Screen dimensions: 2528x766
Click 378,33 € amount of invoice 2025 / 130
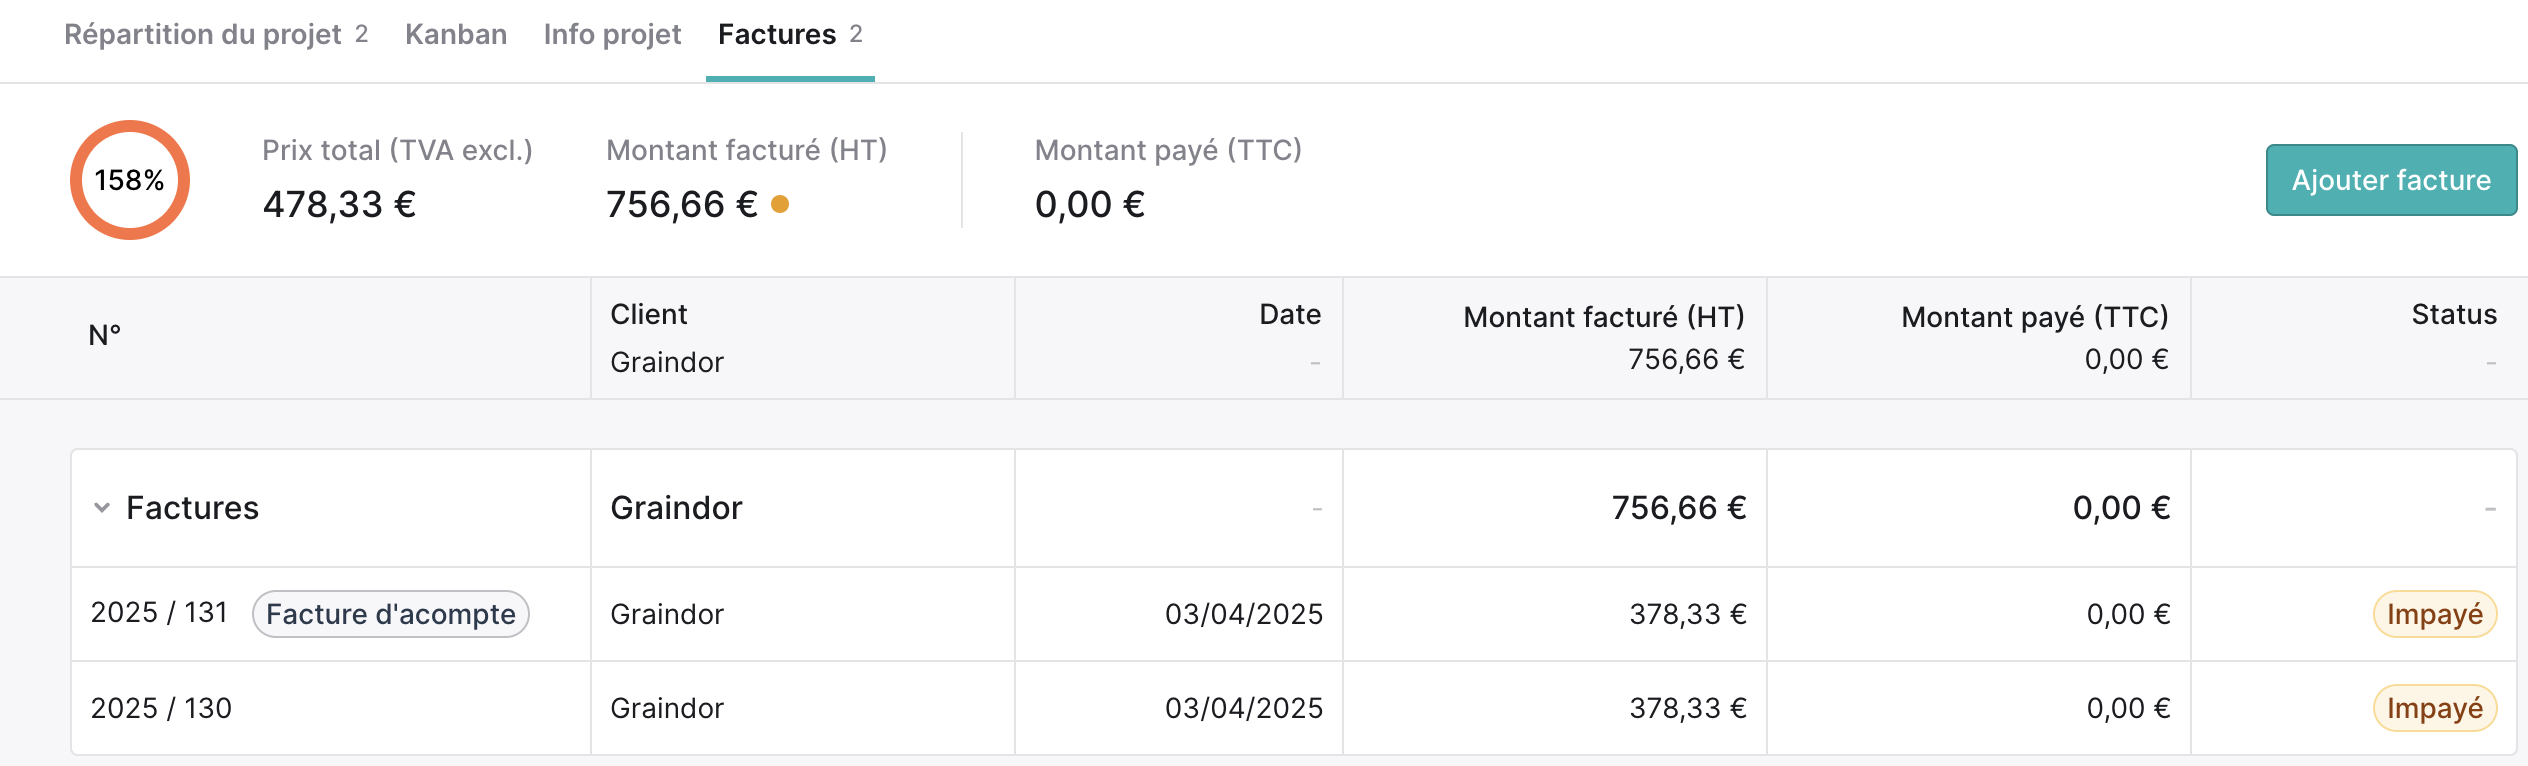pyautogui.click(x=1688, y=708)
